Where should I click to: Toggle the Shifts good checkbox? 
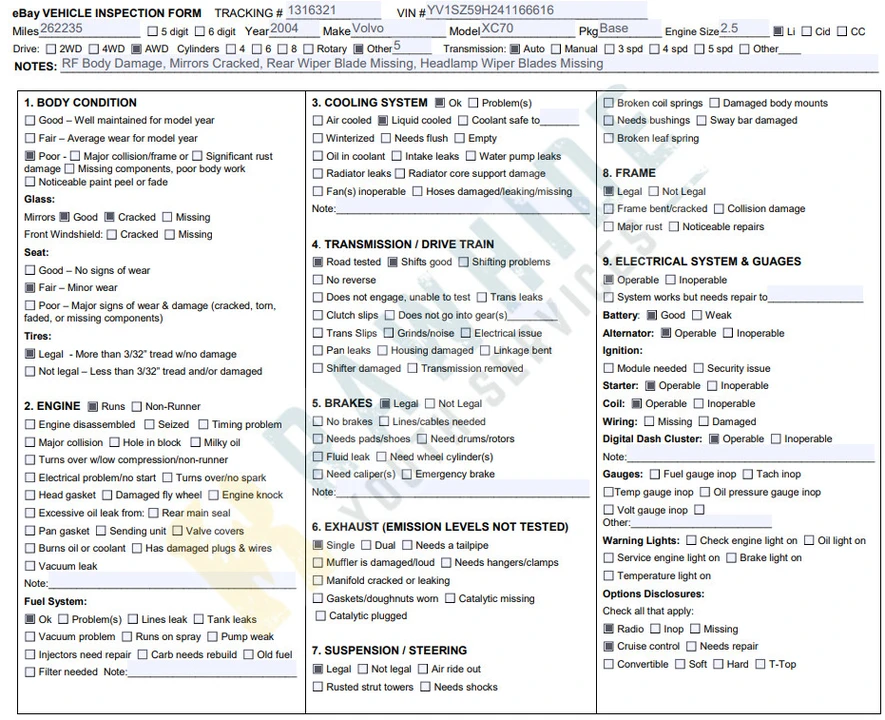[393, 262]
